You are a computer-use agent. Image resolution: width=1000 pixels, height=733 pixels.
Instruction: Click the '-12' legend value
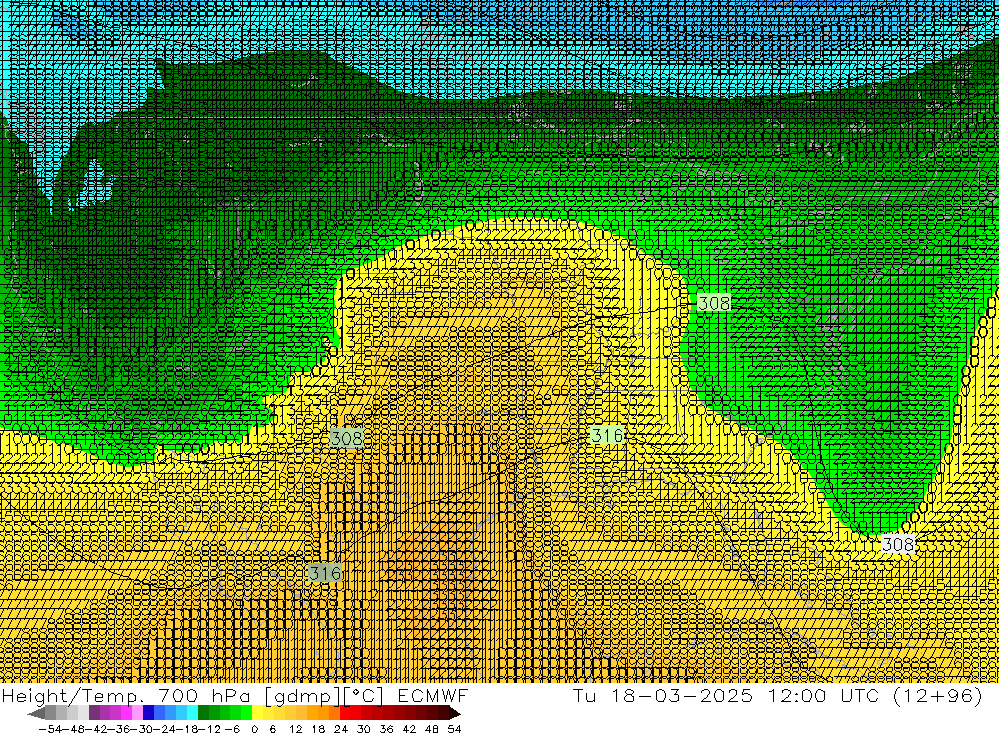(x=209, y=729)
